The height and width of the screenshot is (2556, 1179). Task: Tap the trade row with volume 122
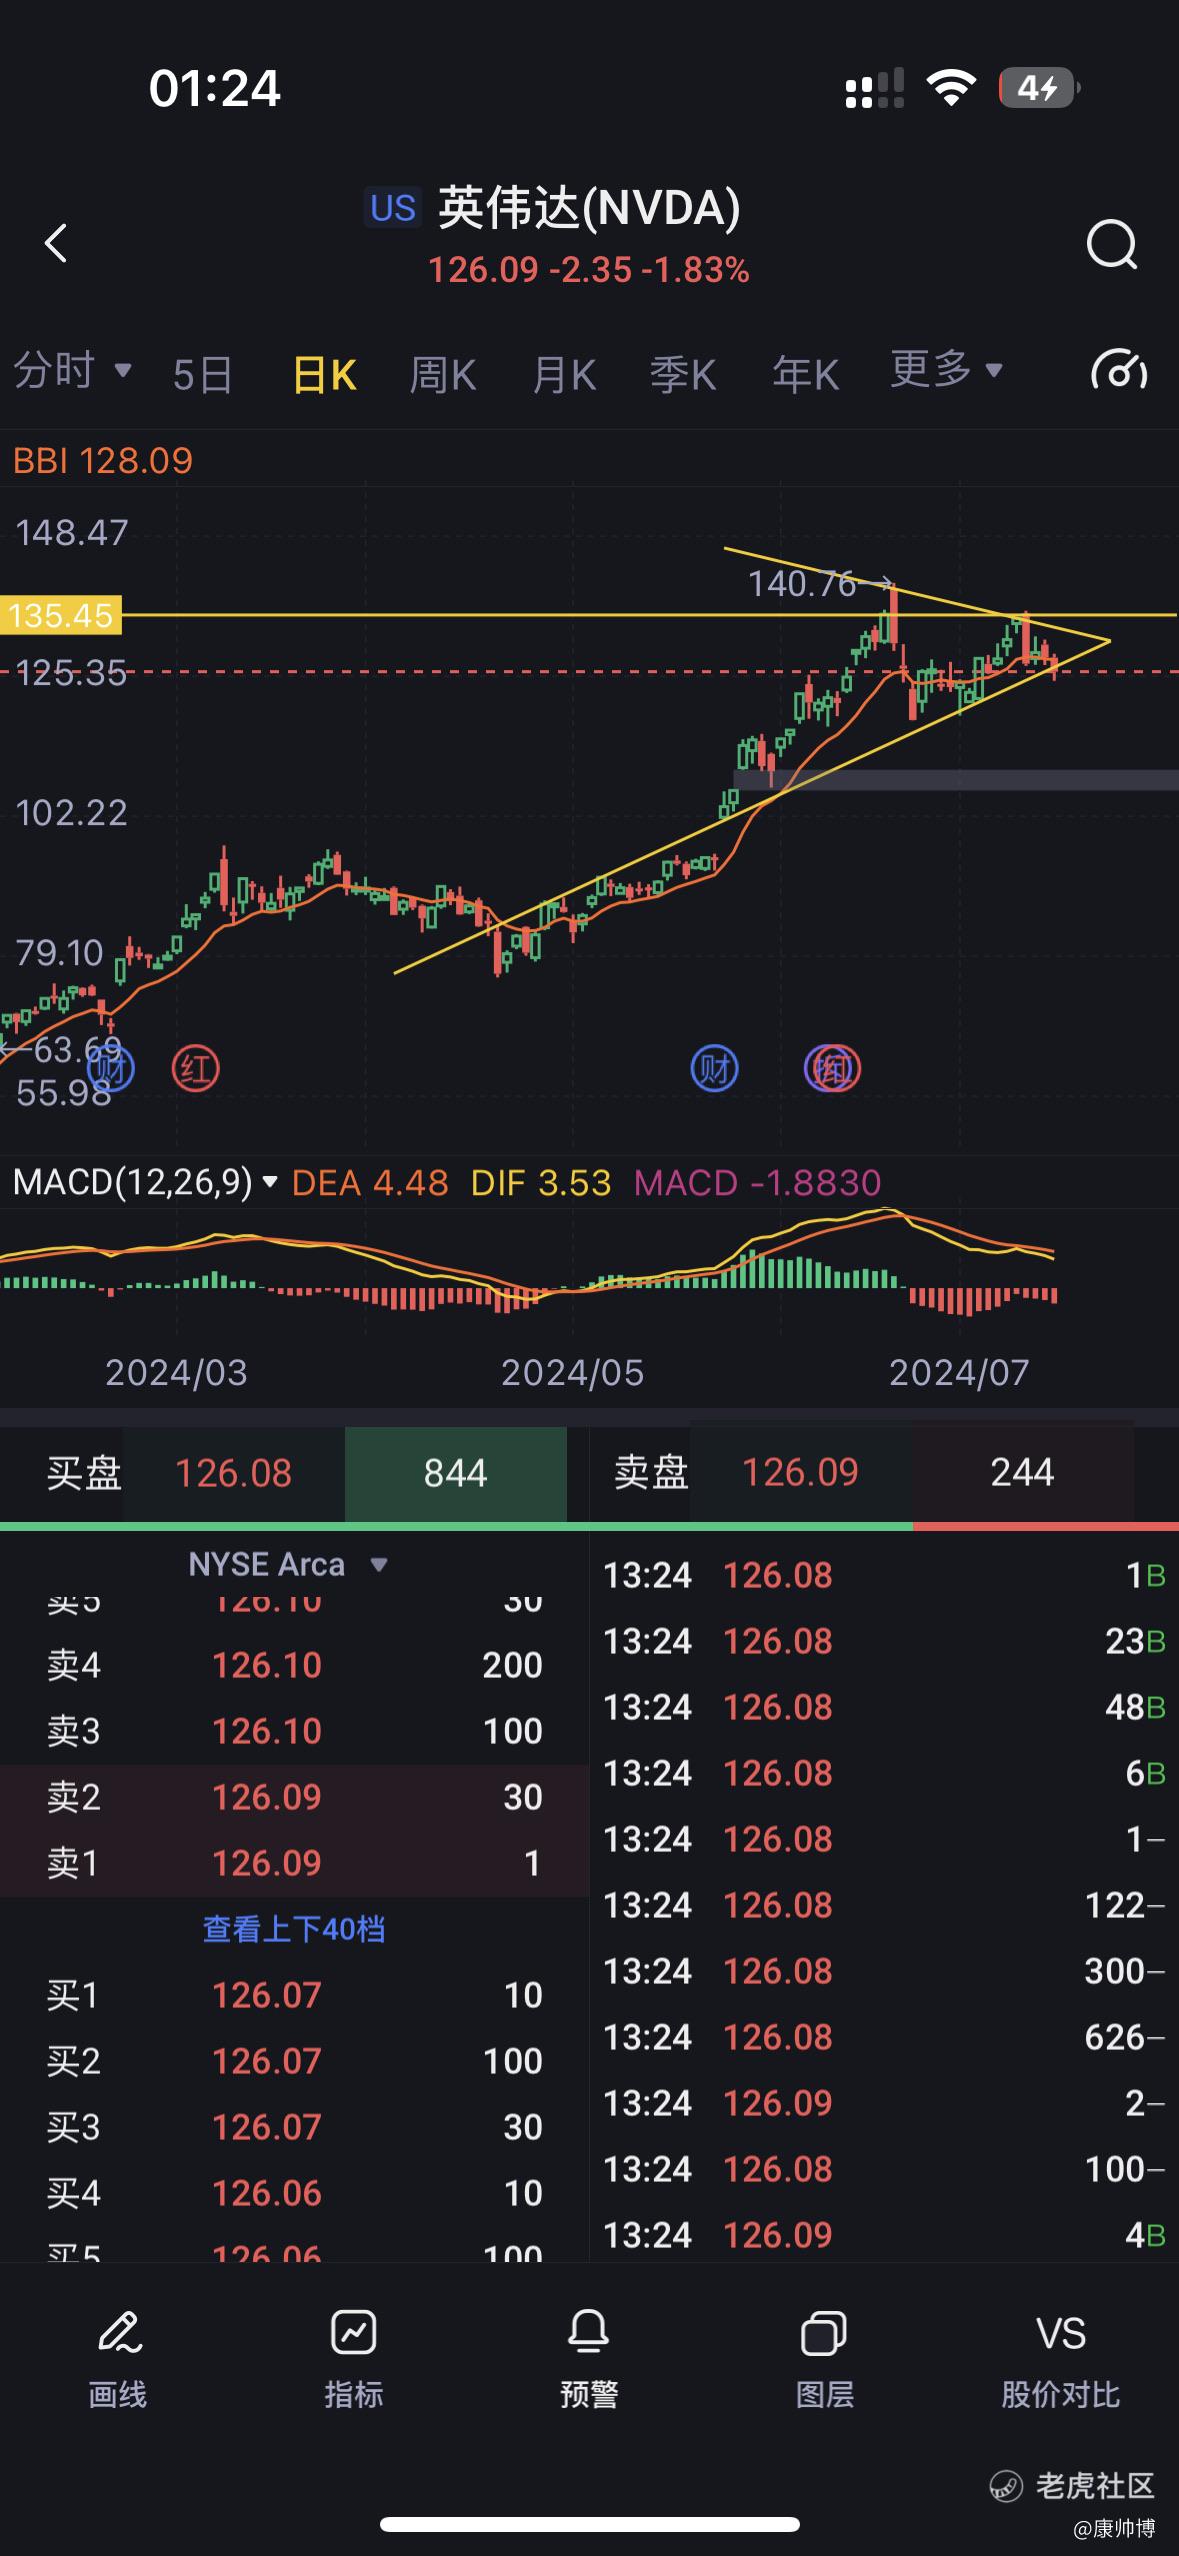point(884,1905)
